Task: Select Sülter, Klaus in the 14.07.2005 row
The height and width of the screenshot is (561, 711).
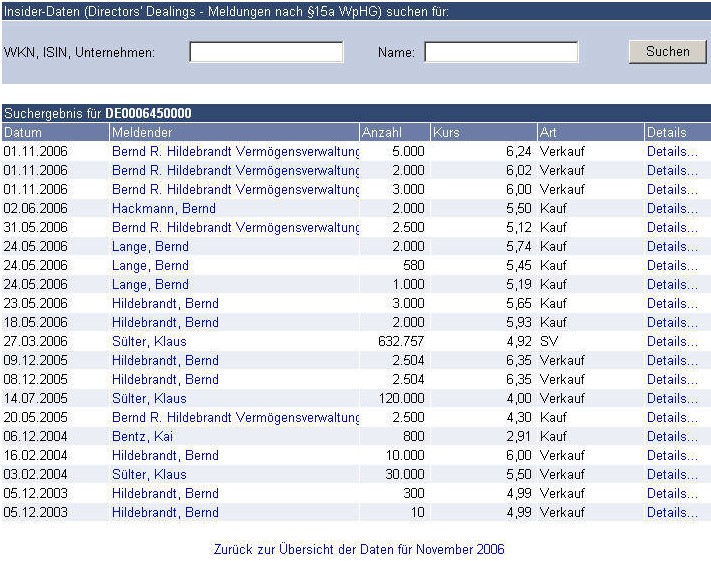Action: coord(149,399)
